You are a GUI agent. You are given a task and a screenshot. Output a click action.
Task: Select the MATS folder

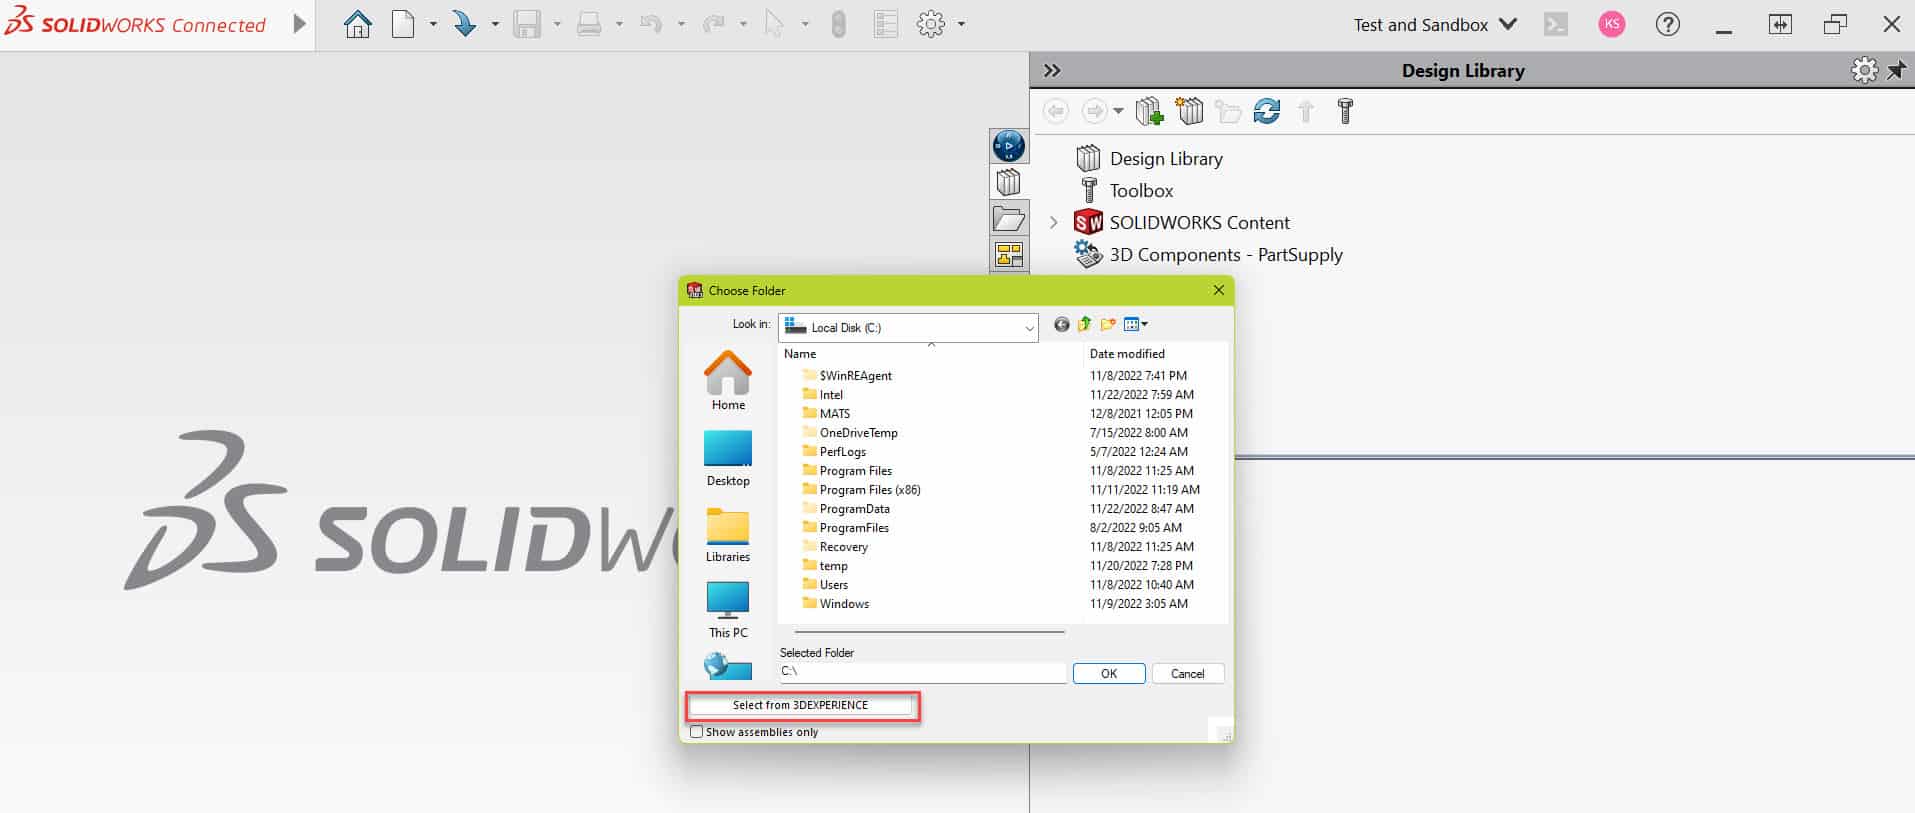pyautogui.click(x=826, y=414)
